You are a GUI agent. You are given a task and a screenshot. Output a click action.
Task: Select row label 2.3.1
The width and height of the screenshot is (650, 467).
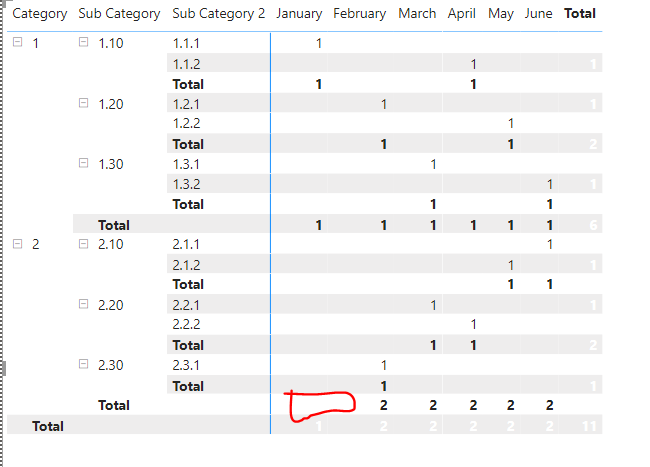pos(186,365)
